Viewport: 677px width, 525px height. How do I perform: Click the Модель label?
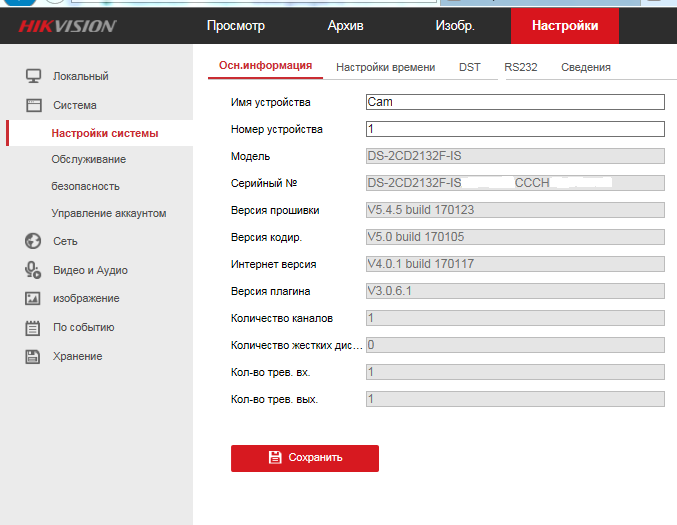pos(250,156)
